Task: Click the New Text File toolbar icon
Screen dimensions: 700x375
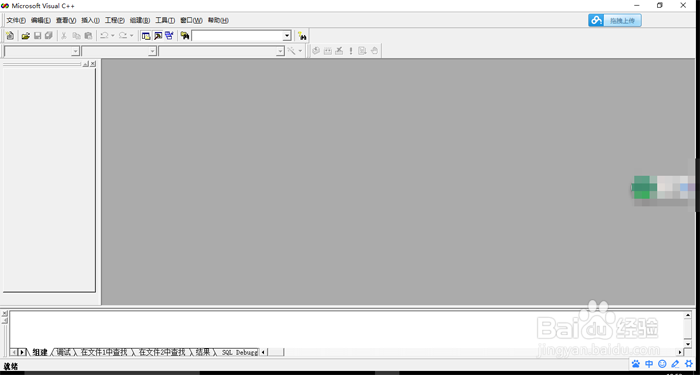Action: coord(10,36)
